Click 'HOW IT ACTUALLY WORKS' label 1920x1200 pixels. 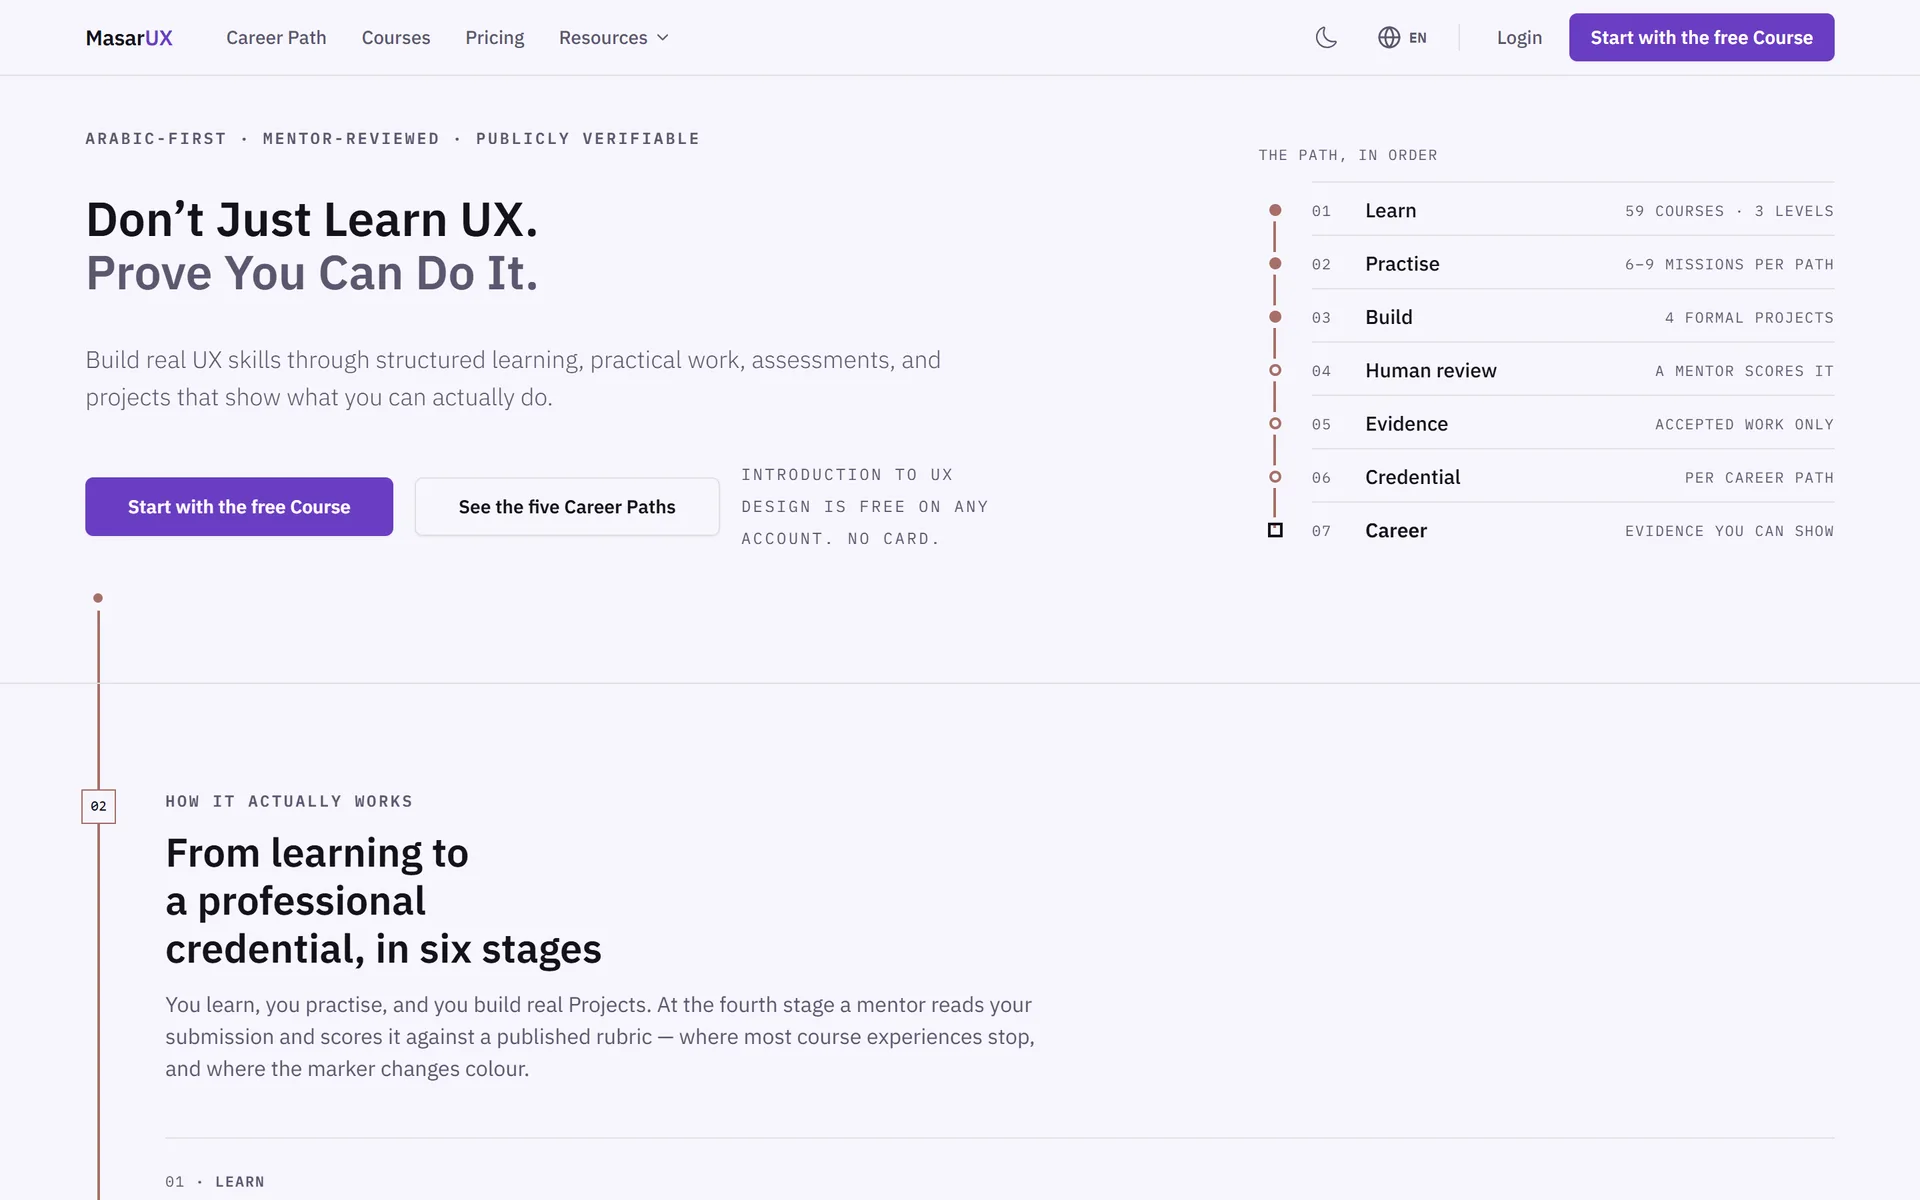pos(289,801)
